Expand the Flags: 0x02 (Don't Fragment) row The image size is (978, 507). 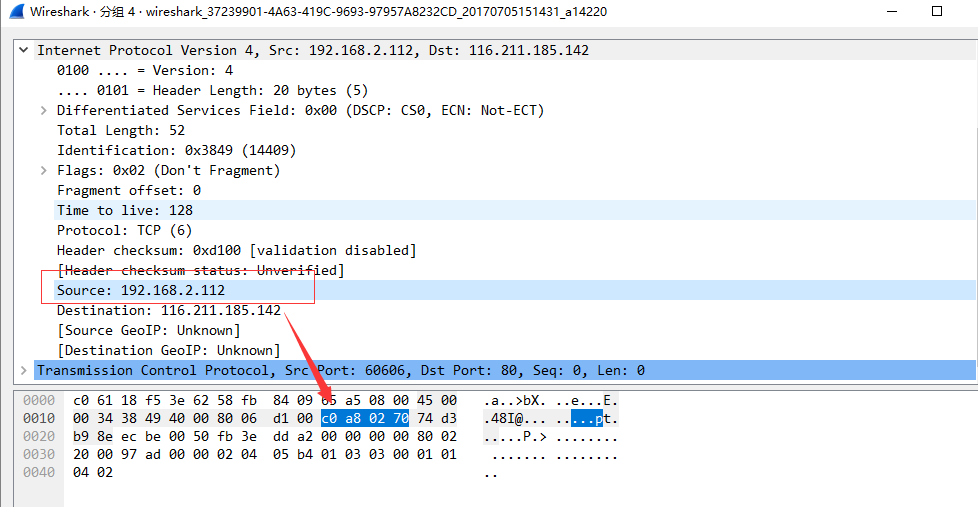tap(44, 170)
